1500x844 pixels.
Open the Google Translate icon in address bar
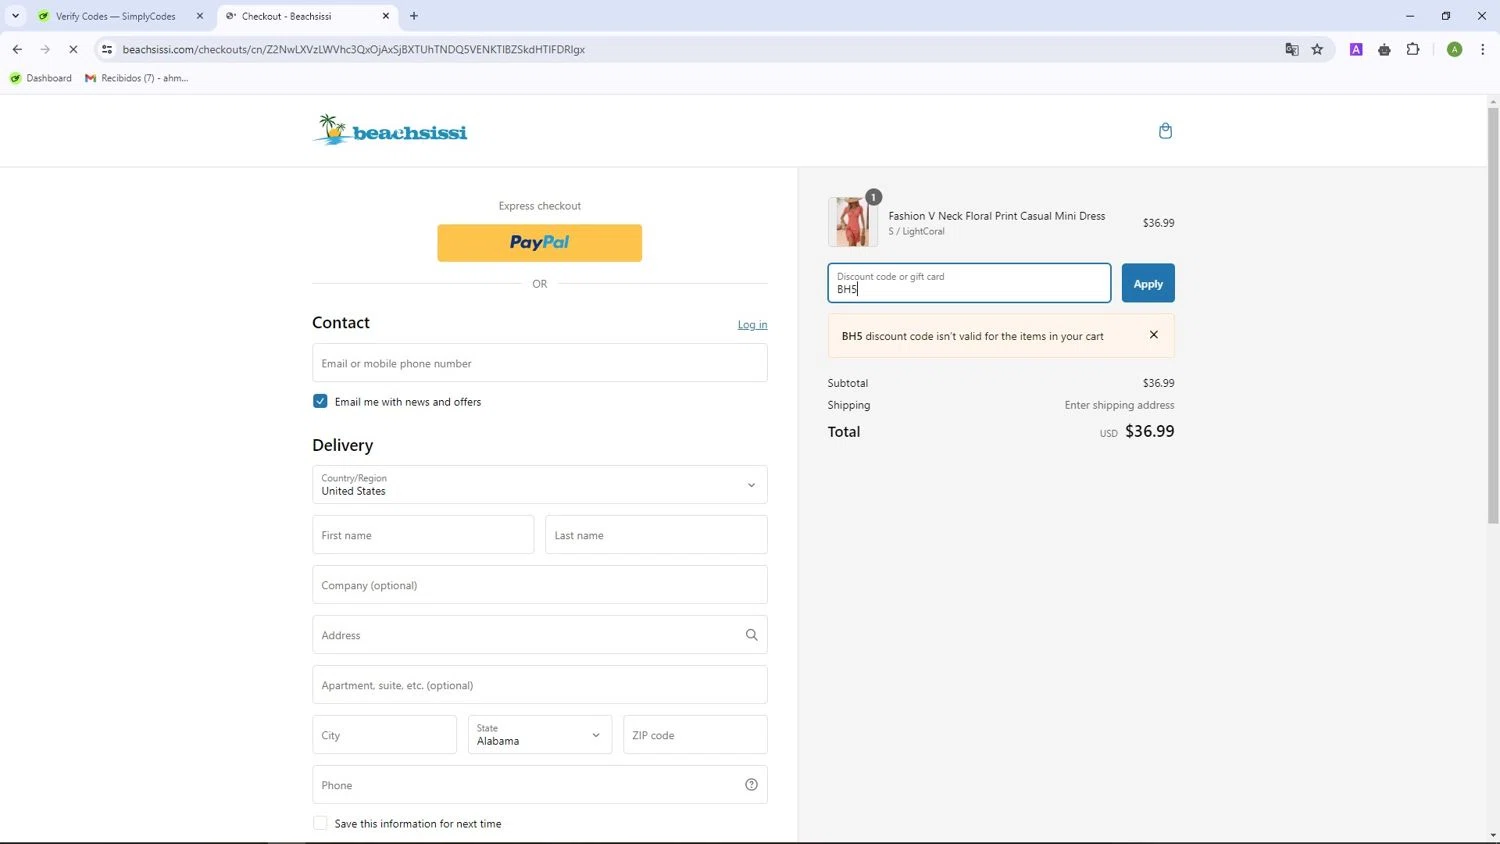pyautogui.click(x=1292, y=49)
